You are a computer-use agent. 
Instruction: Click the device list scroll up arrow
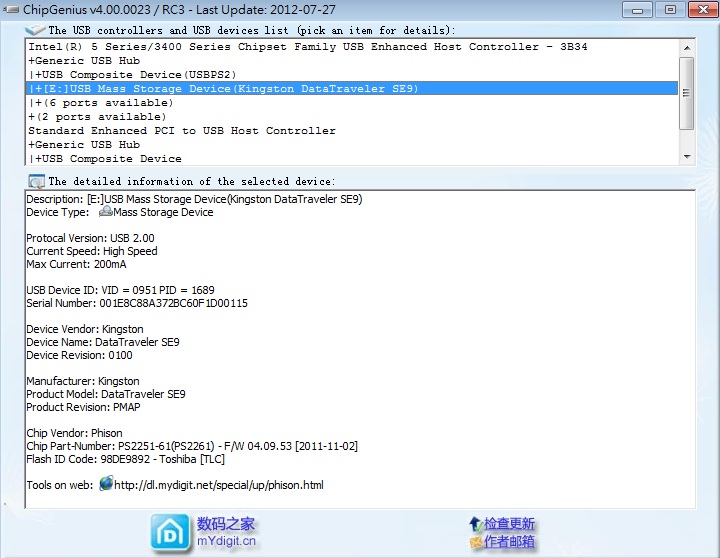point(687,48)
